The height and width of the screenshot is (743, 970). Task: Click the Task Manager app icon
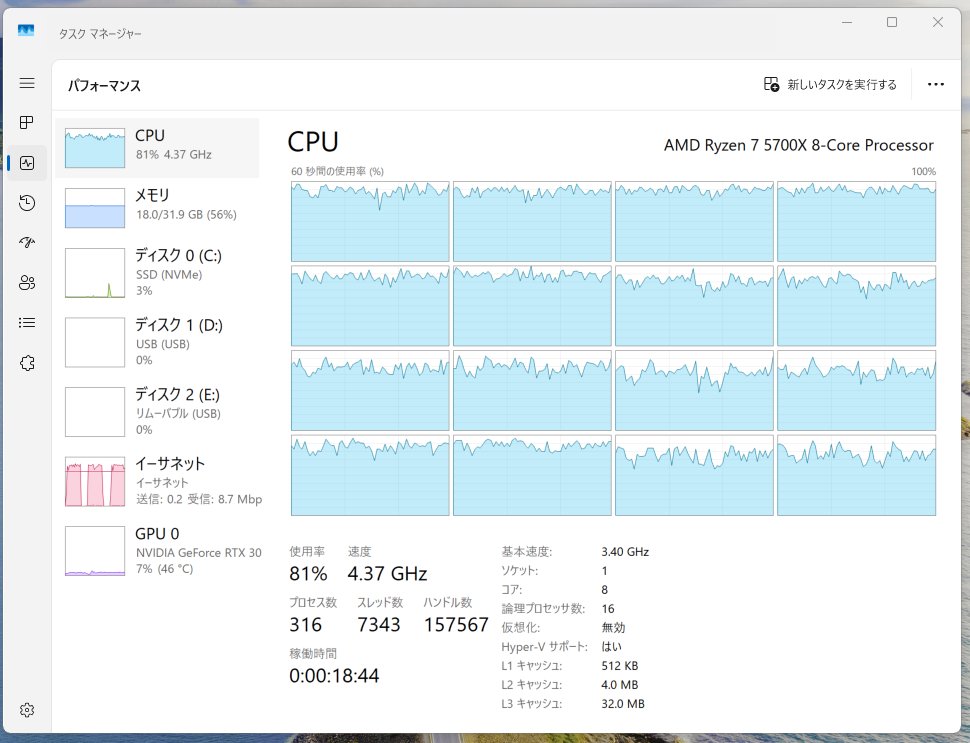pyautogui.click(x=26, y=30)
